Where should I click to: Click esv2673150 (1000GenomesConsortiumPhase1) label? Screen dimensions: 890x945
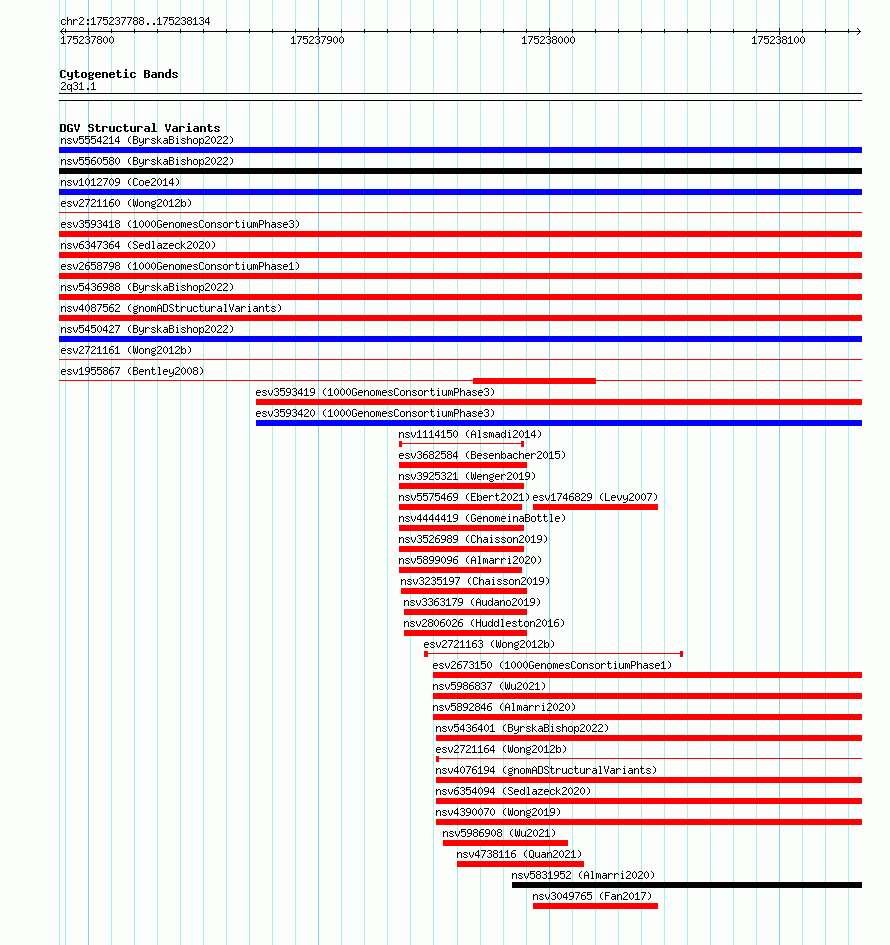tap(552, 665)
